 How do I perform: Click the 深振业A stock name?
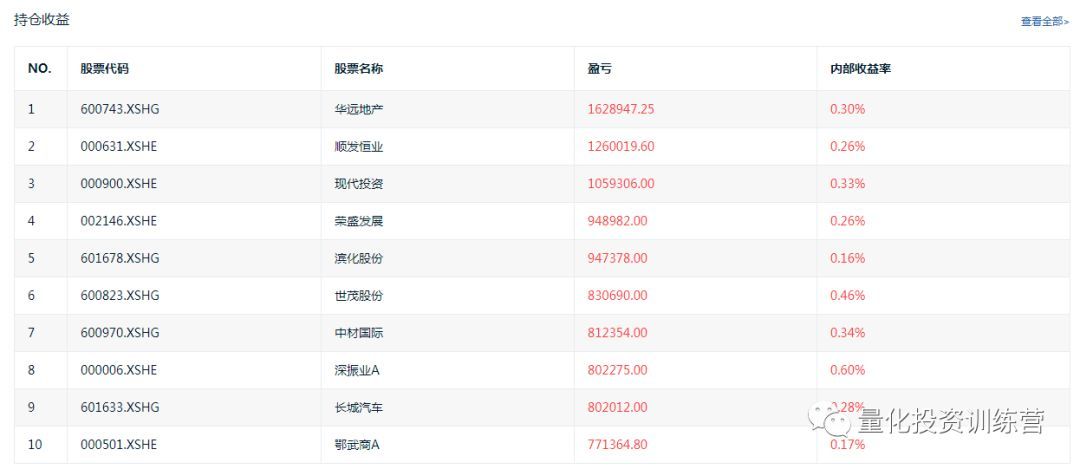point(357,370)
